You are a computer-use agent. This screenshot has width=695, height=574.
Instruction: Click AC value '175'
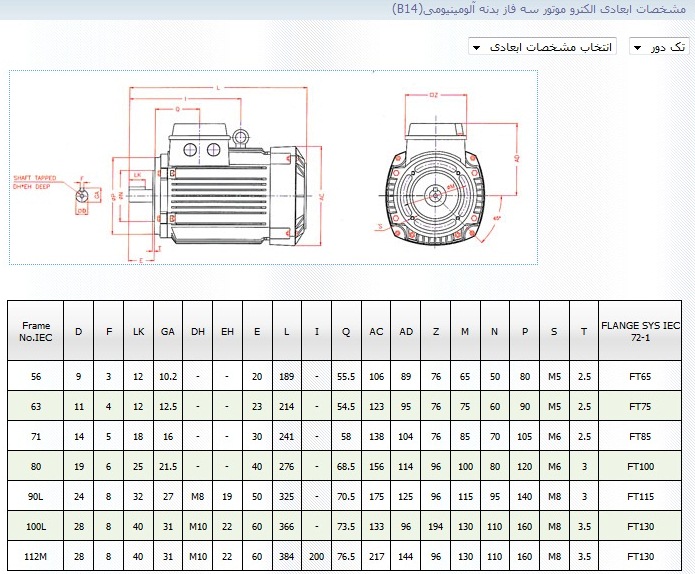click(x=376, y=496)
